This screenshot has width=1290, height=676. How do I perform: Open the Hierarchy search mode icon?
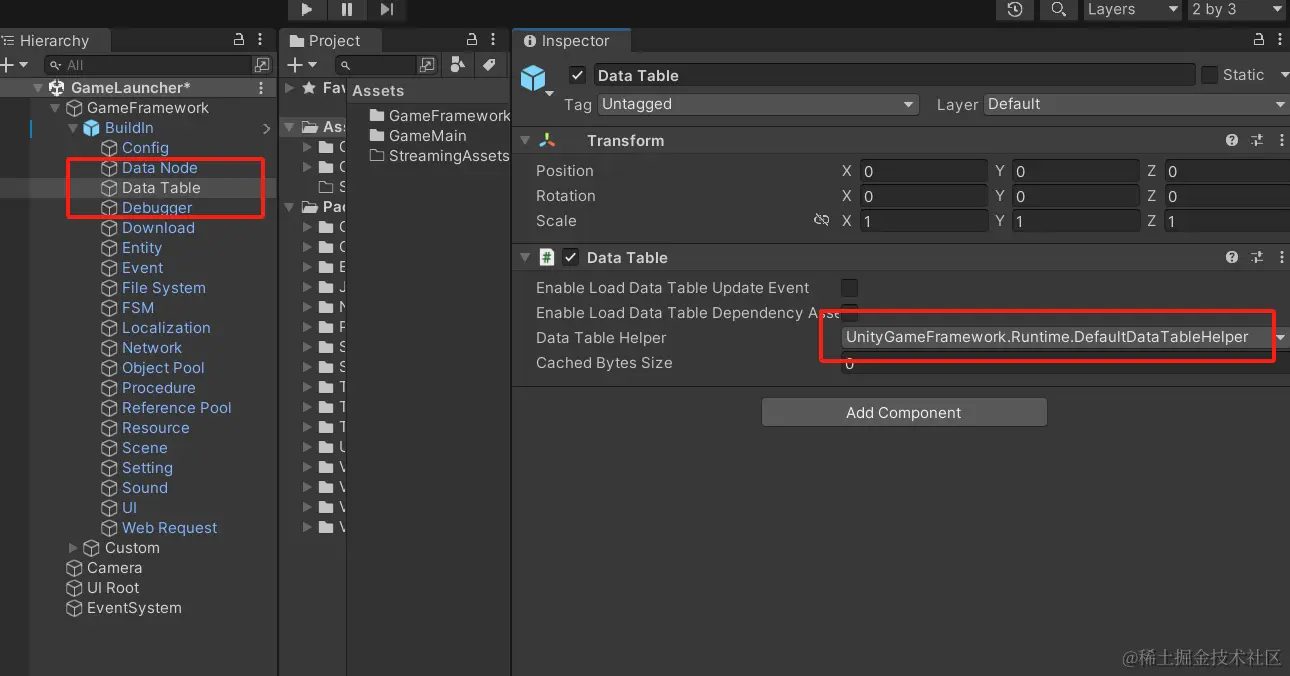coord(262,65)
